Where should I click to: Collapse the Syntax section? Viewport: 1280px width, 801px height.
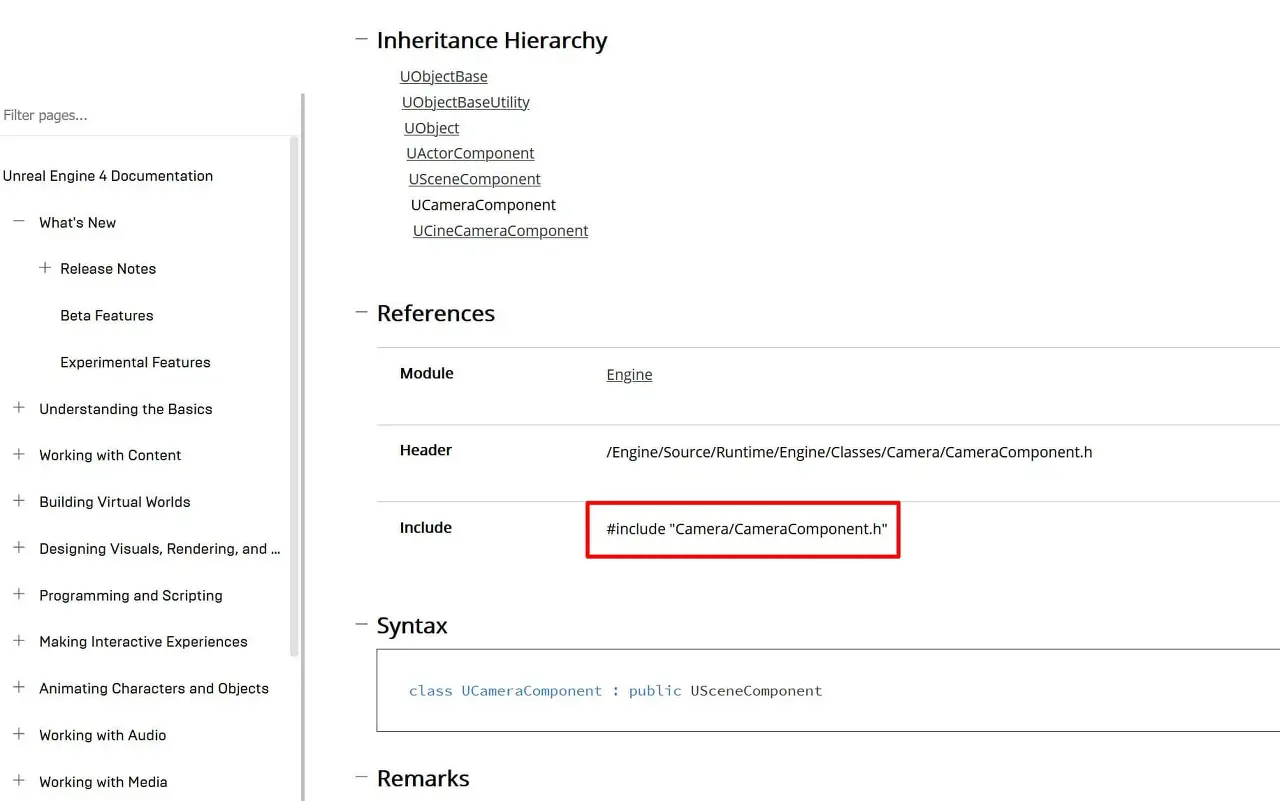pos(361,624)
